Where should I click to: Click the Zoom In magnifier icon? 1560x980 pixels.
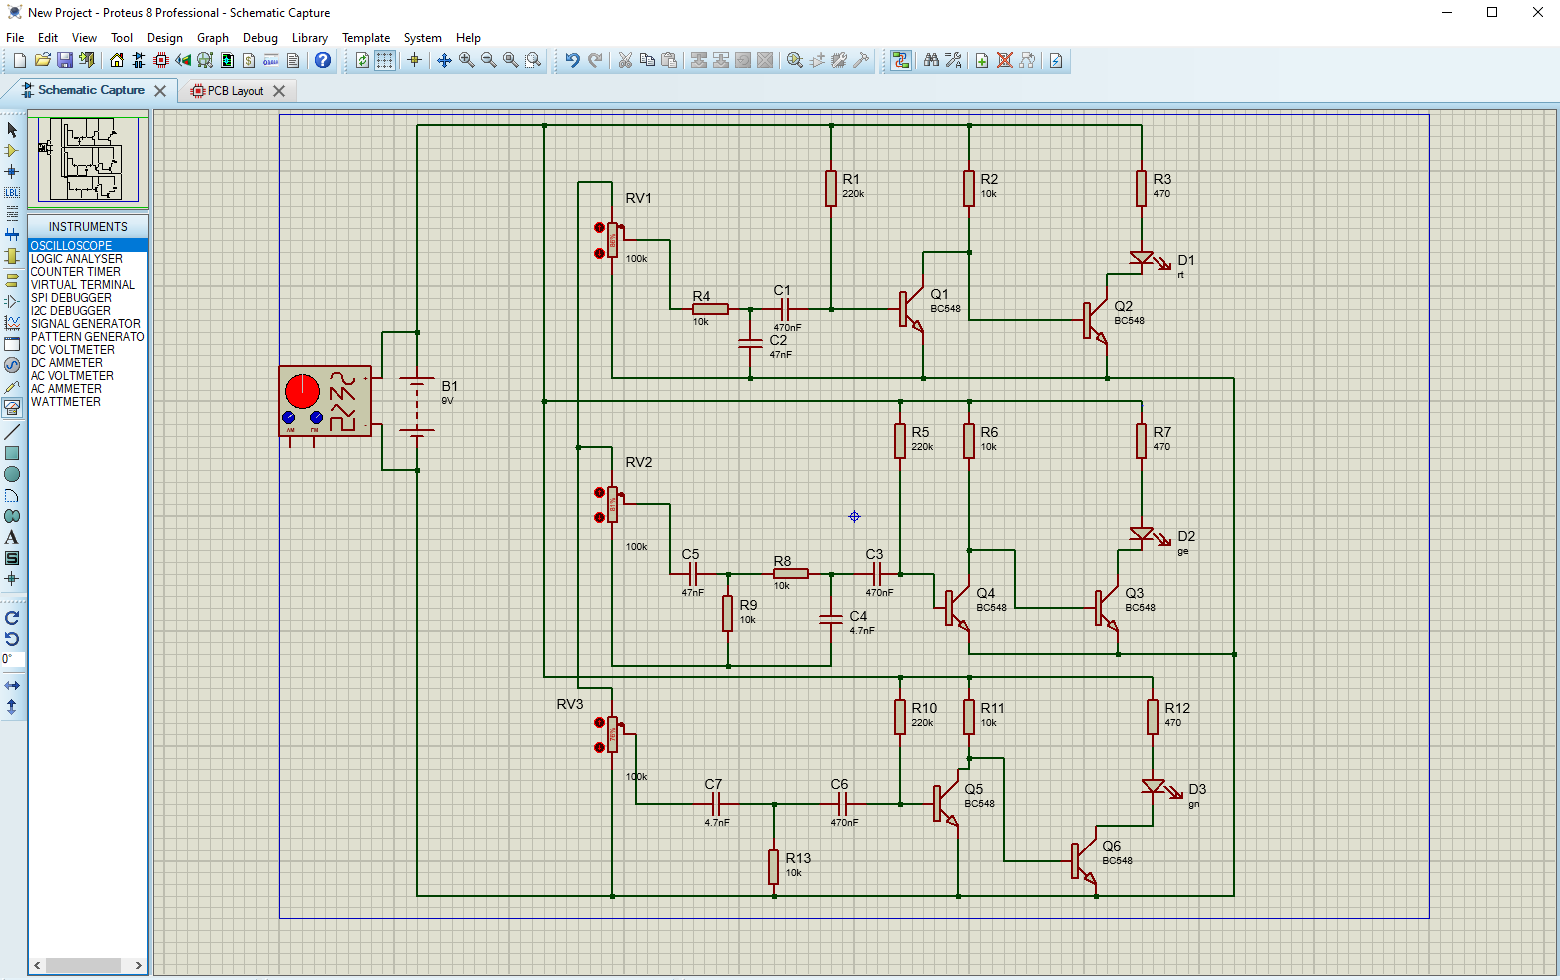[466, 61]
